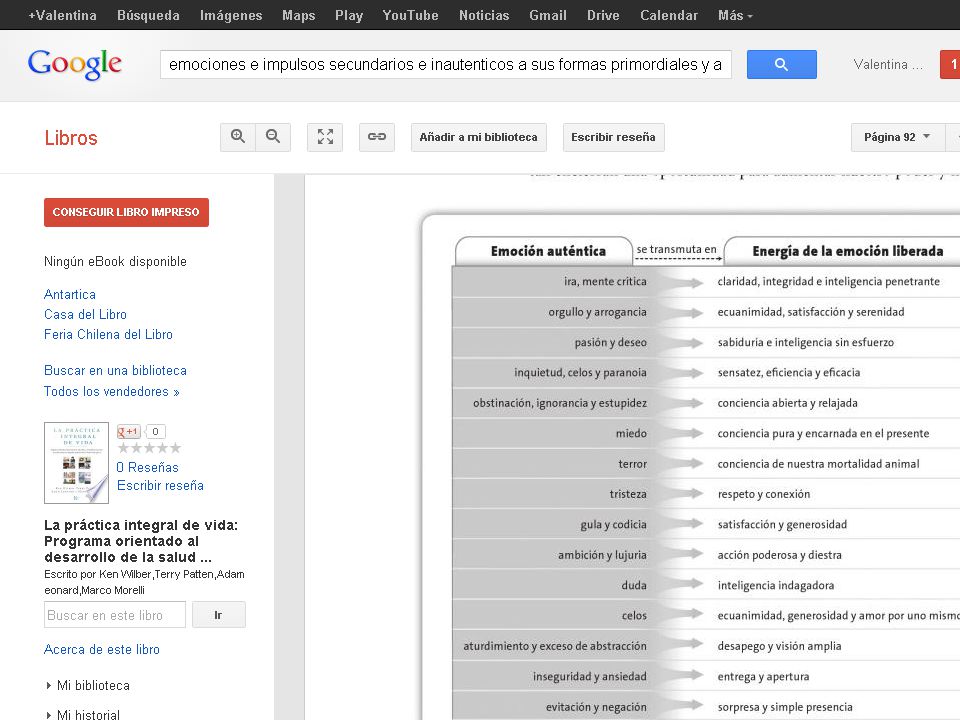Click Buscar en una biblioteca link
The width and height of the screenshot is (960, 720).
click(x=115, y=370)
